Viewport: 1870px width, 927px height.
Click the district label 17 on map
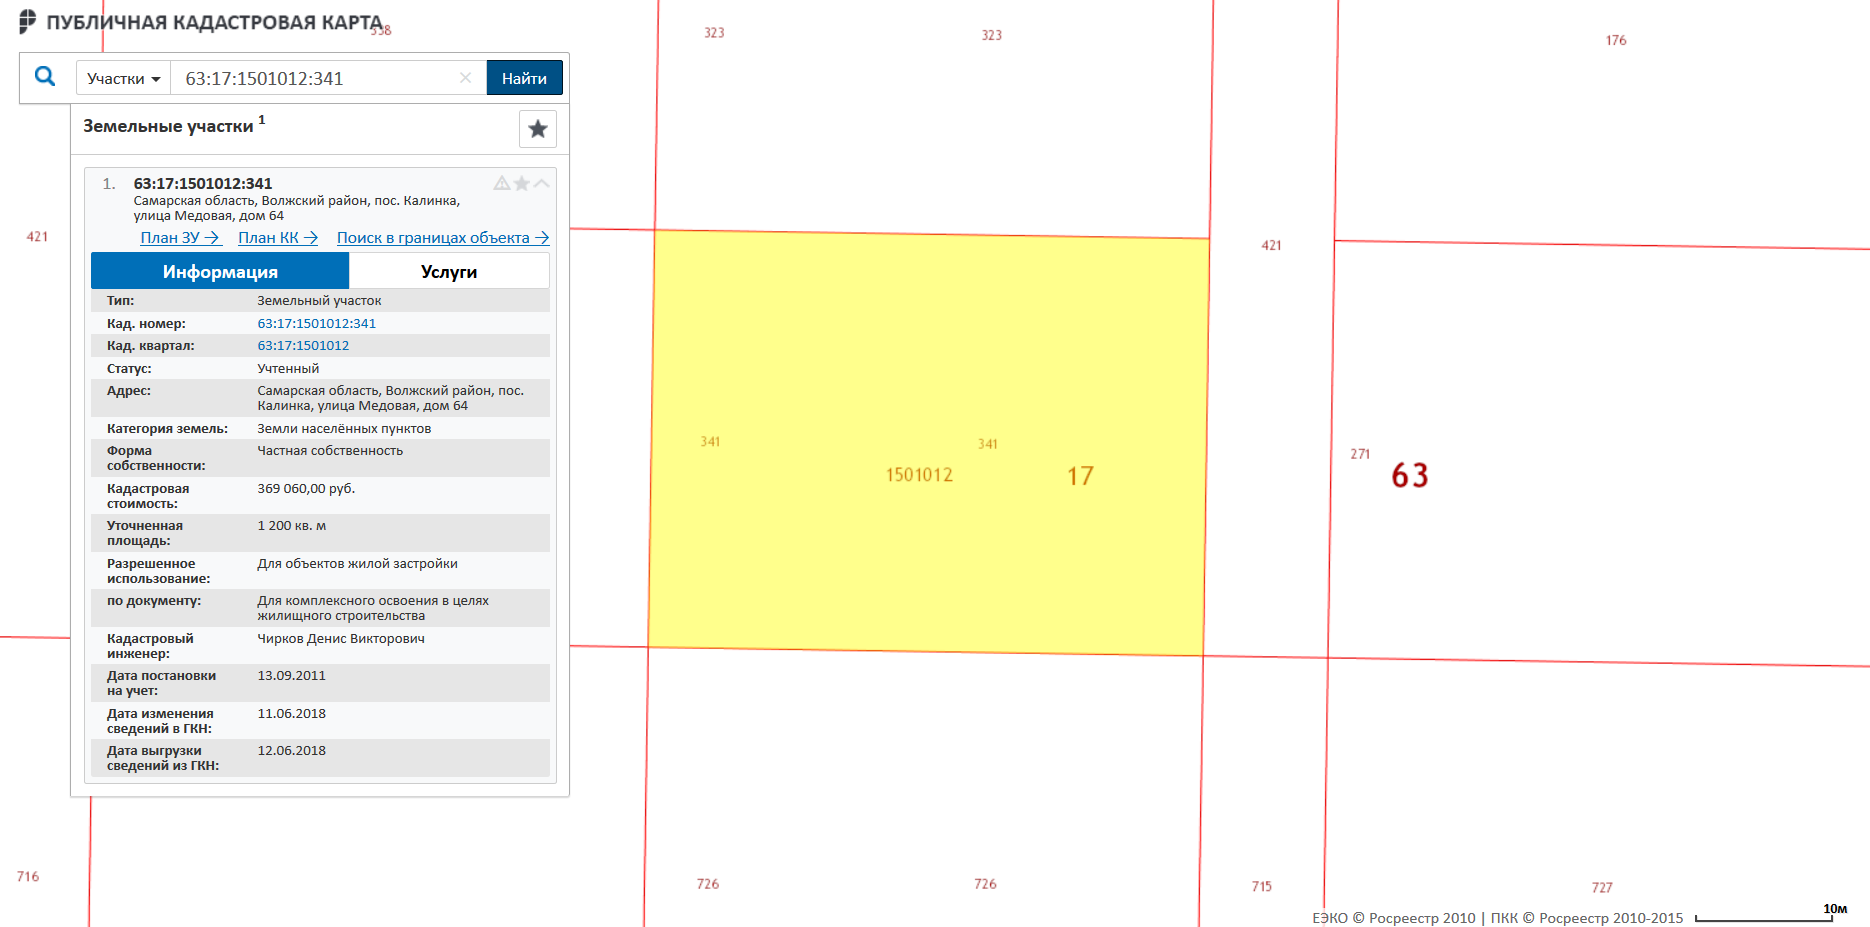pos(1080,476)
